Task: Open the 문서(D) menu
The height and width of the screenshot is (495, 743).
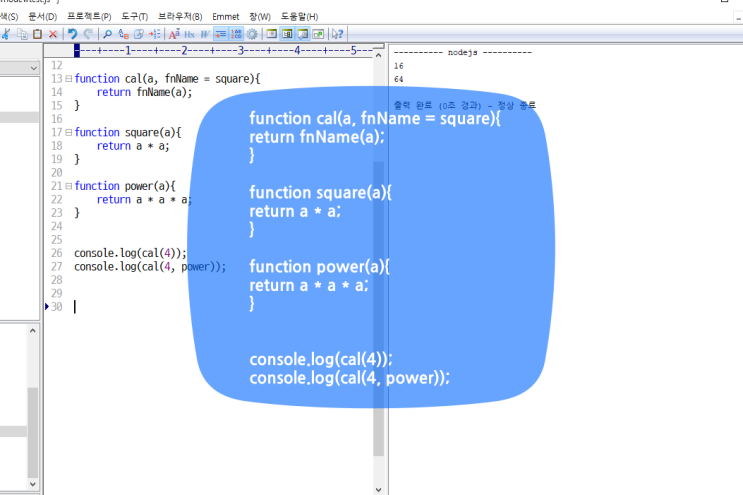Action: coord(43,17)
